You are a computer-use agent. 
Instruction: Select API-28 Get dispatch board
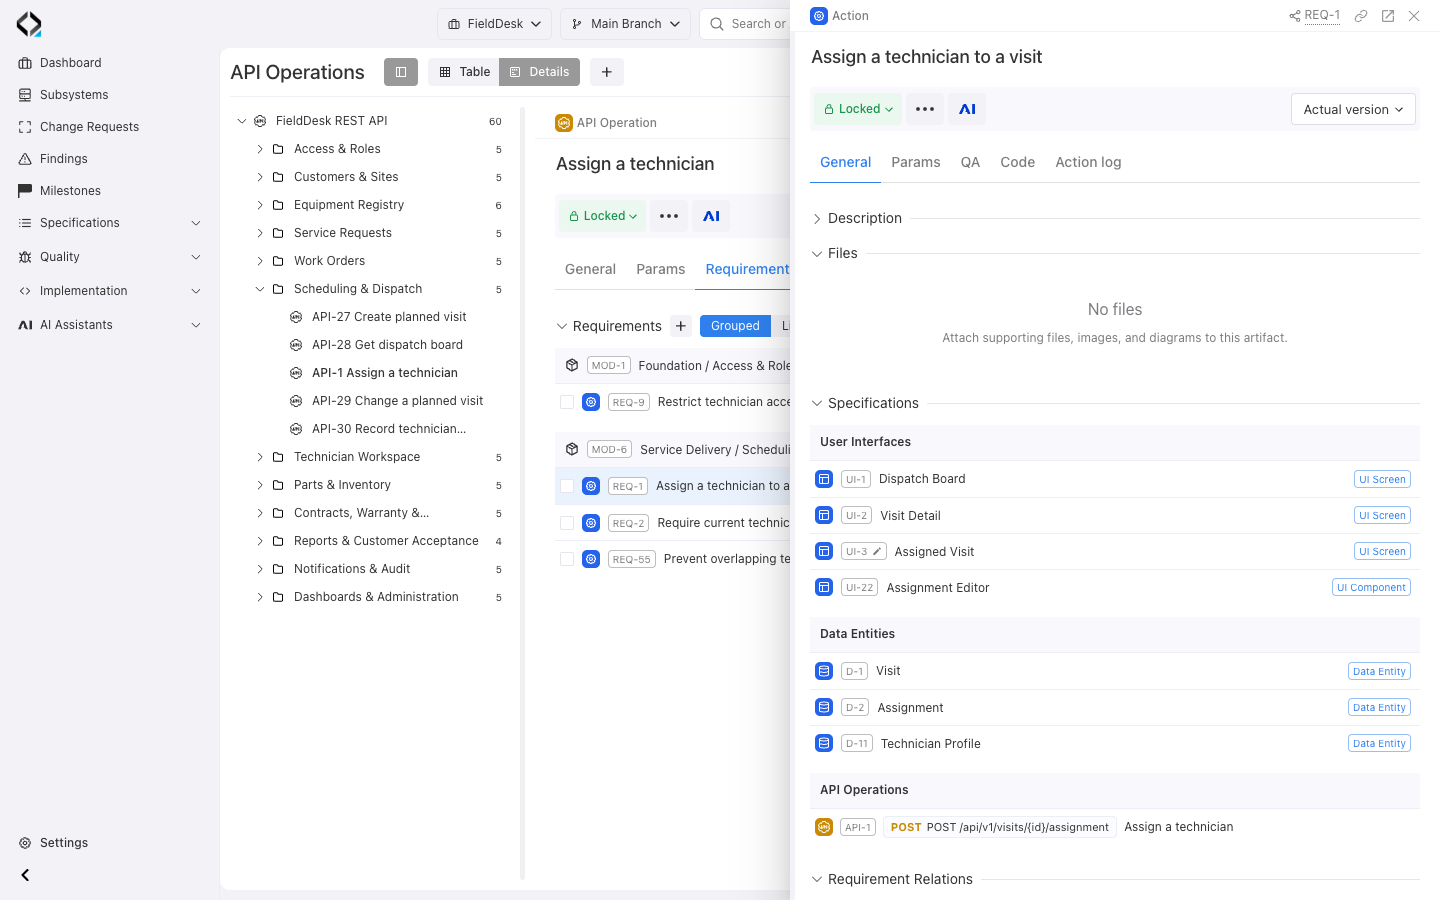point(387,345)
